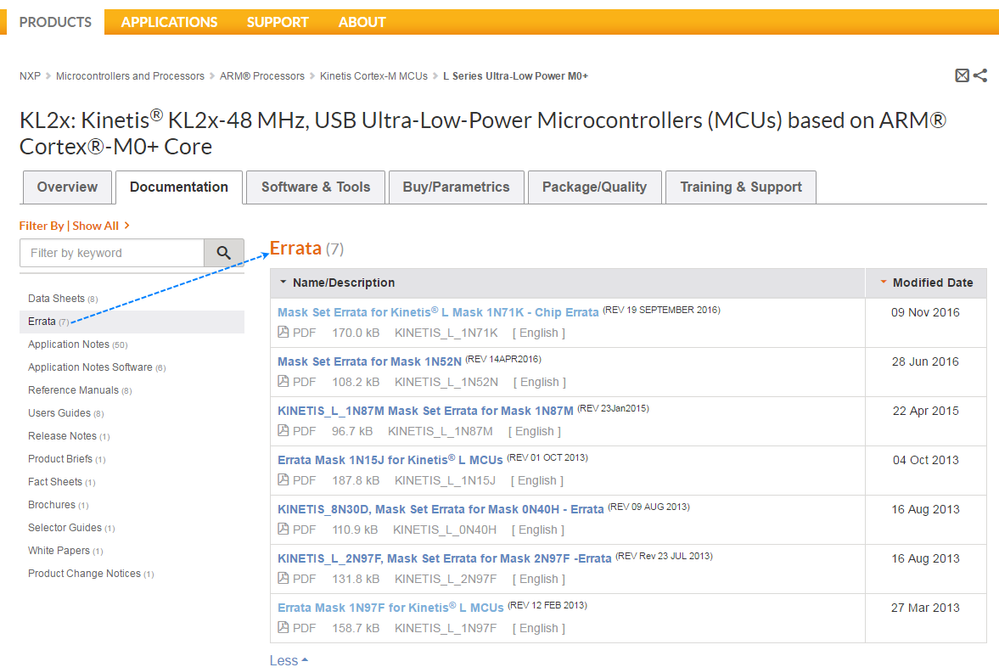Image resolution: width=999 pixels, height=672 pixels.
Task: Filter by Product Change Notices
Action: click(x=91, y=573)
